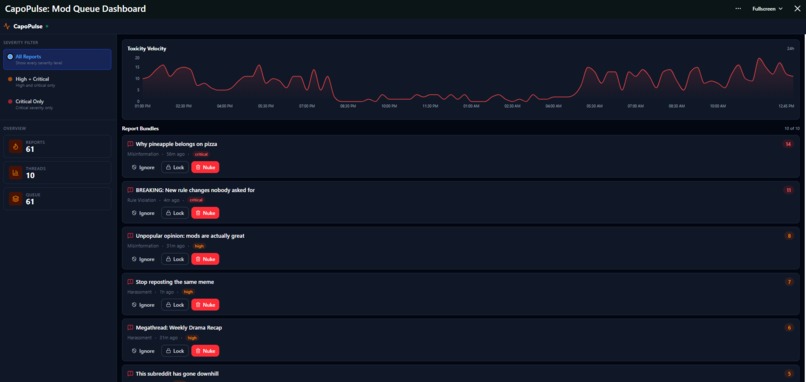The height and width of the screenshot is (382, 806).
Task: Click the Toxicity Velocity chart heading
Action: coord(147,48)
